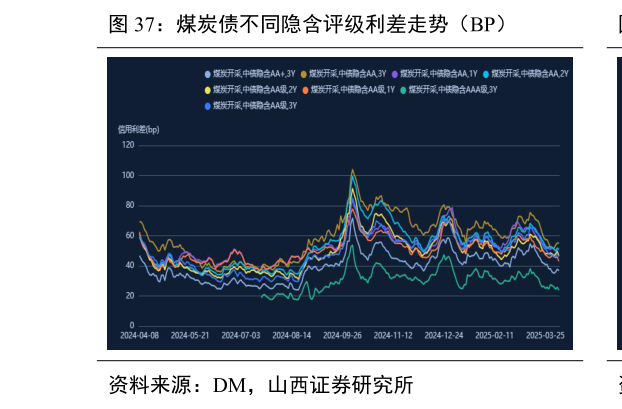622x409 pixels.
Task: Click the green dot for AAA级,3Y series
Action: [403, 90]
